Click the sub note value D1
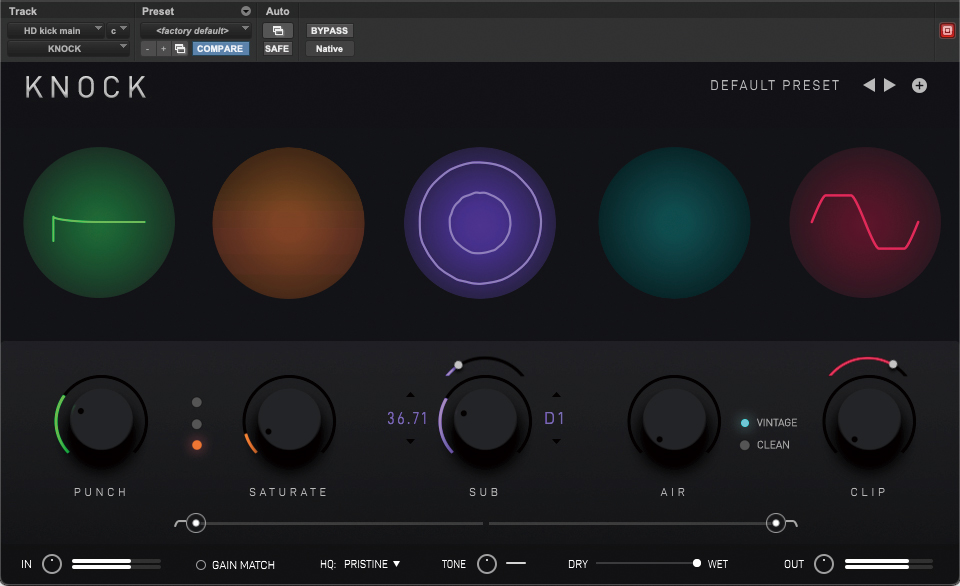The image size is (960, 586). [x=554, y=418]
